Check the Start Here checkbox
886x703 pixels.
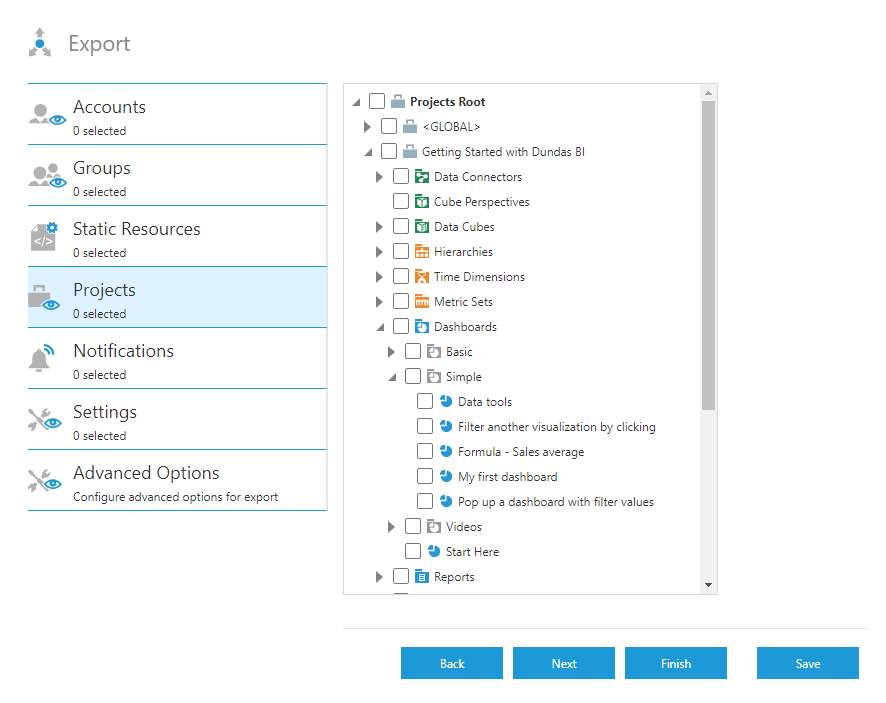[x=413, y=551]
